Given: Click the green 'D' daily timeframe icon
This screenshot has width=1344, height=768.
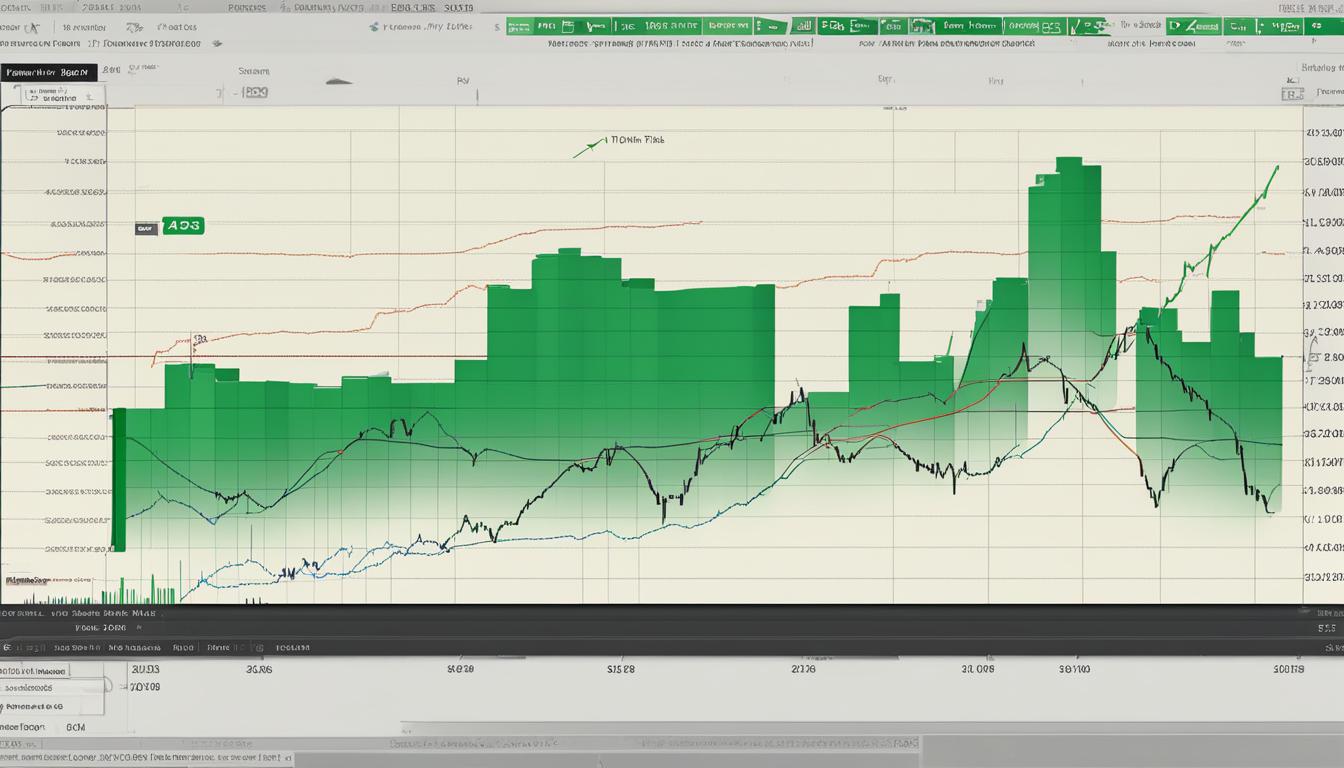Looking at the screenshot, I should (x=1174, y=25).
